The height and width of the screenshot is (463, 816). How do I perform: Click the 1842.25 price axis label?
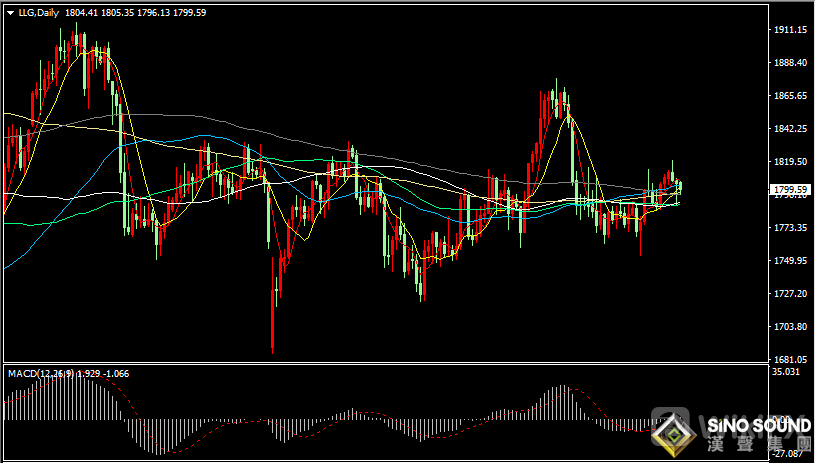[790, 129]
